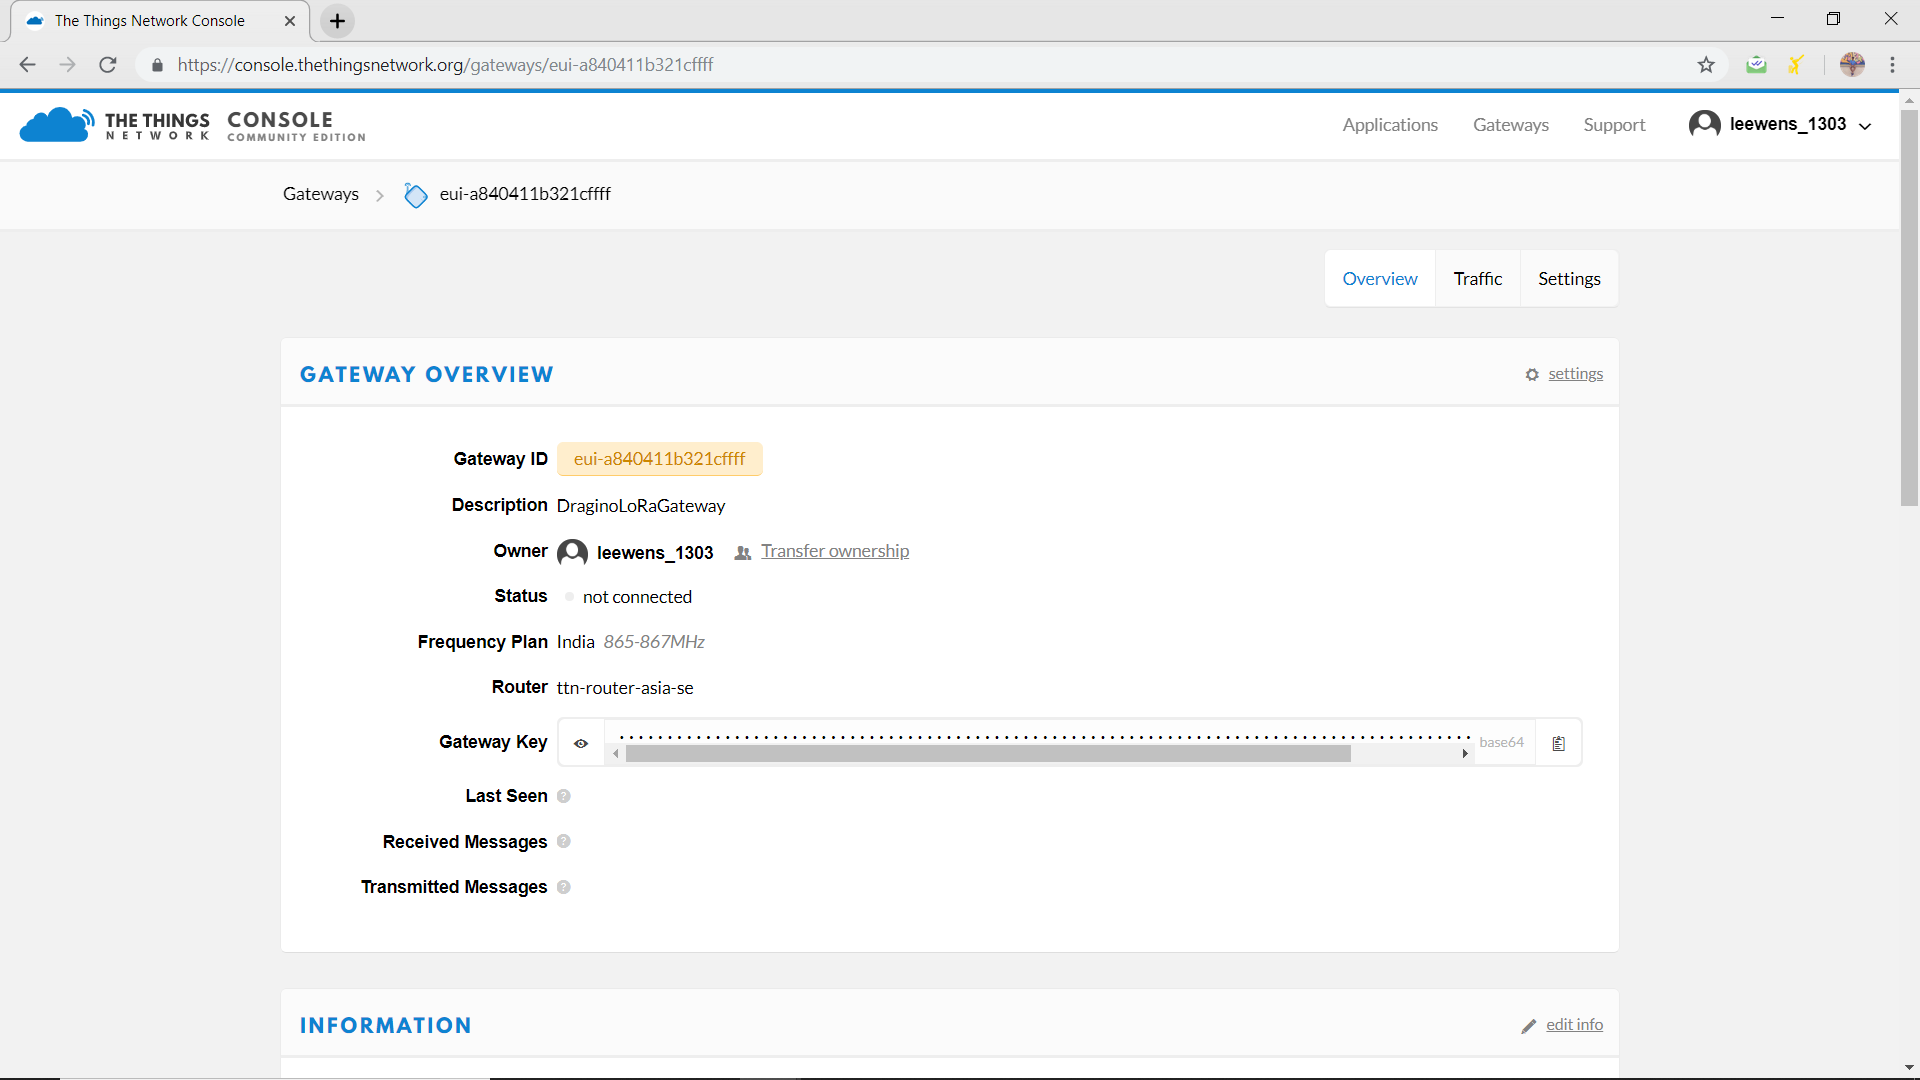Click the 865-867MHz frequency text
Viewport: 1920px width, 1080px height.
pos(654,642)
